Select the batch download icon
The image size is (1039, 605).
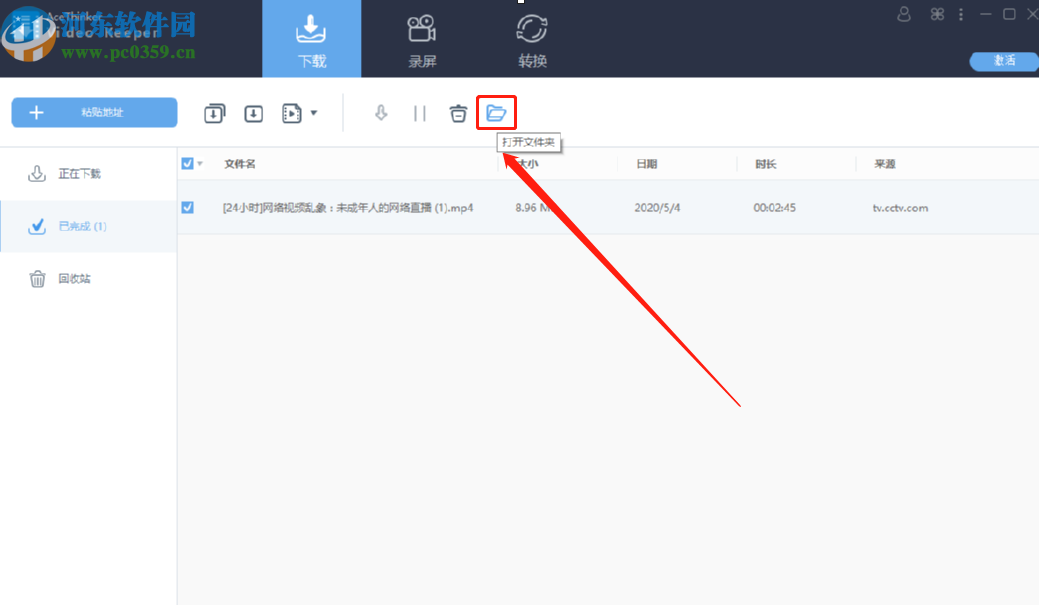pos(214,112)
